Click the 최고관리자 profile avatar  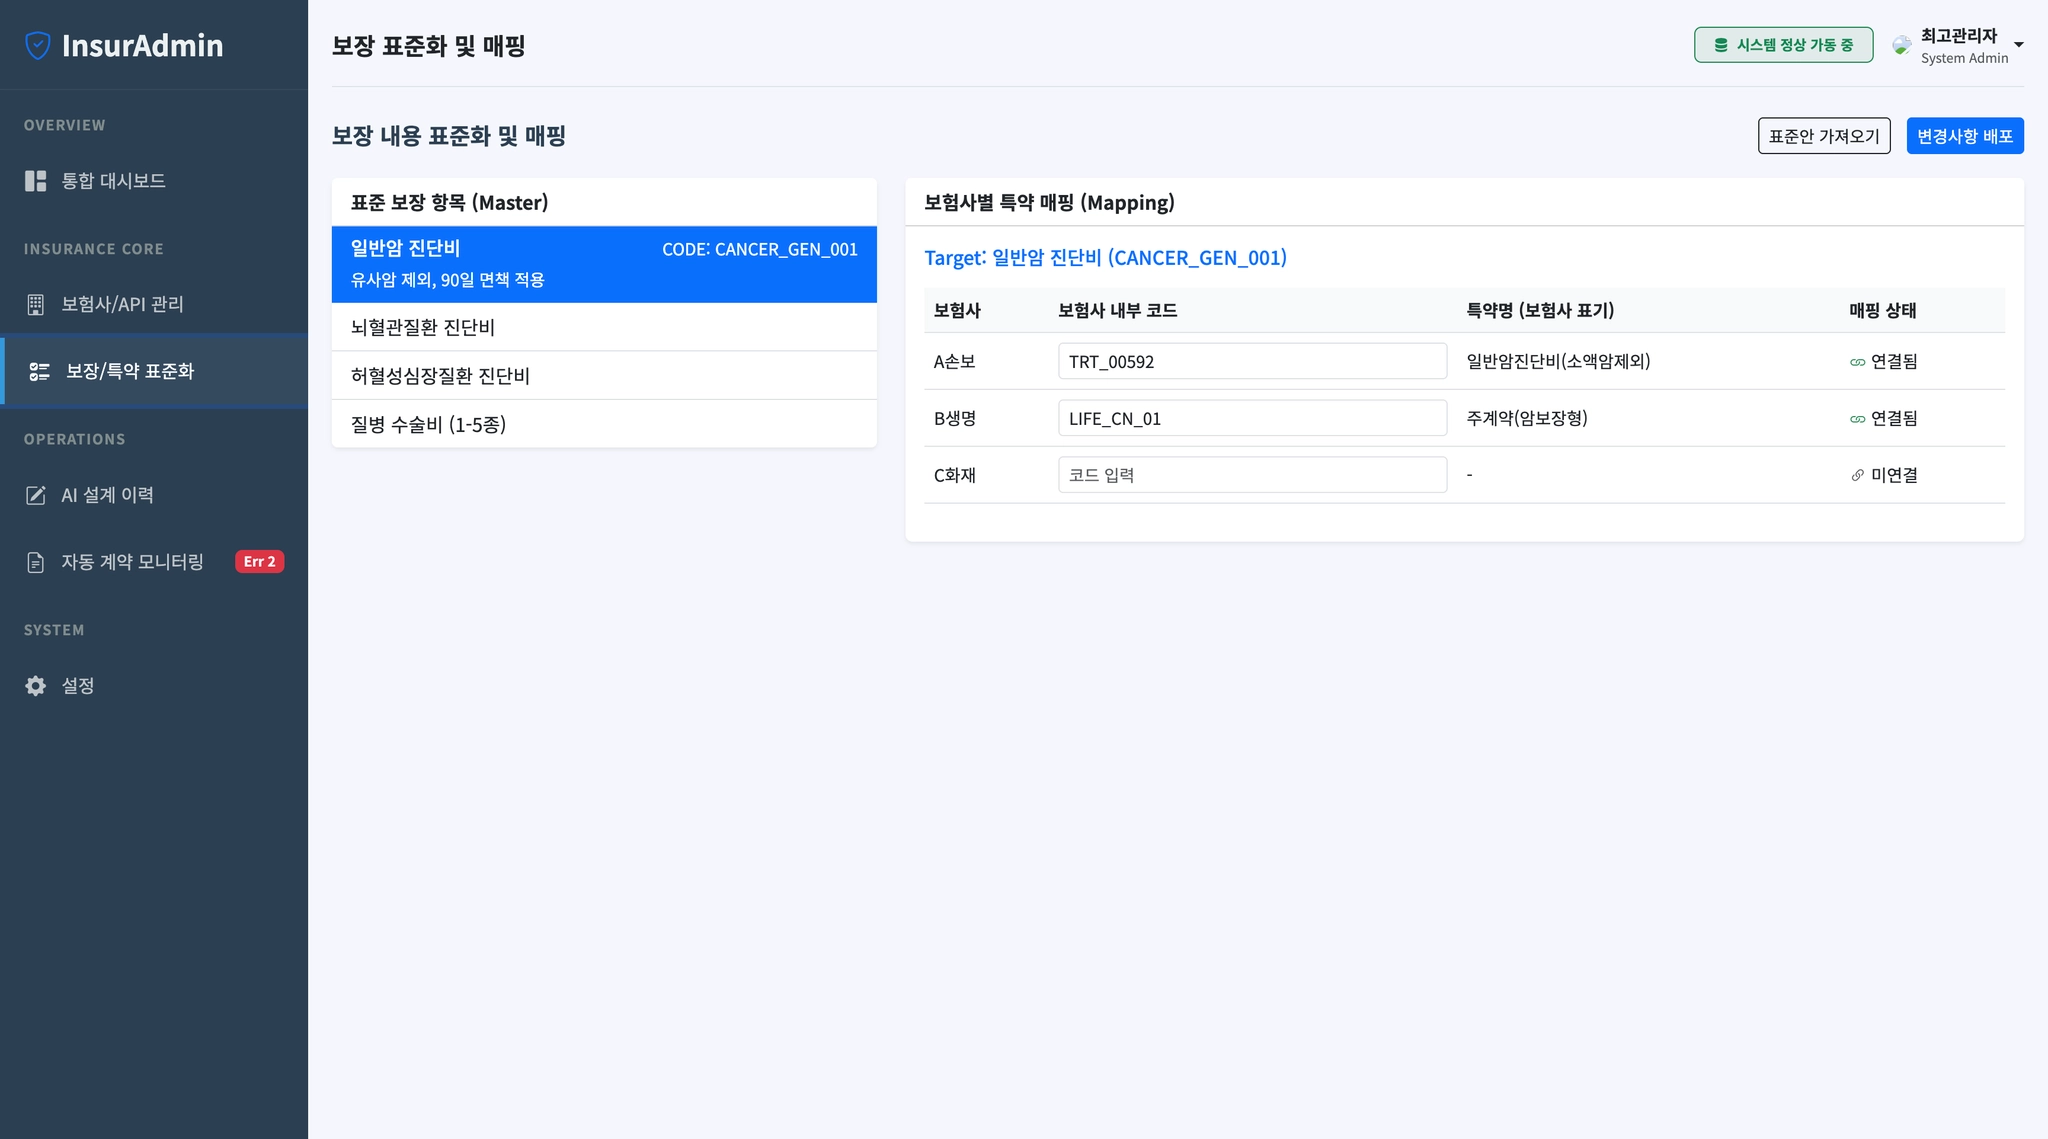point(1901,45)
